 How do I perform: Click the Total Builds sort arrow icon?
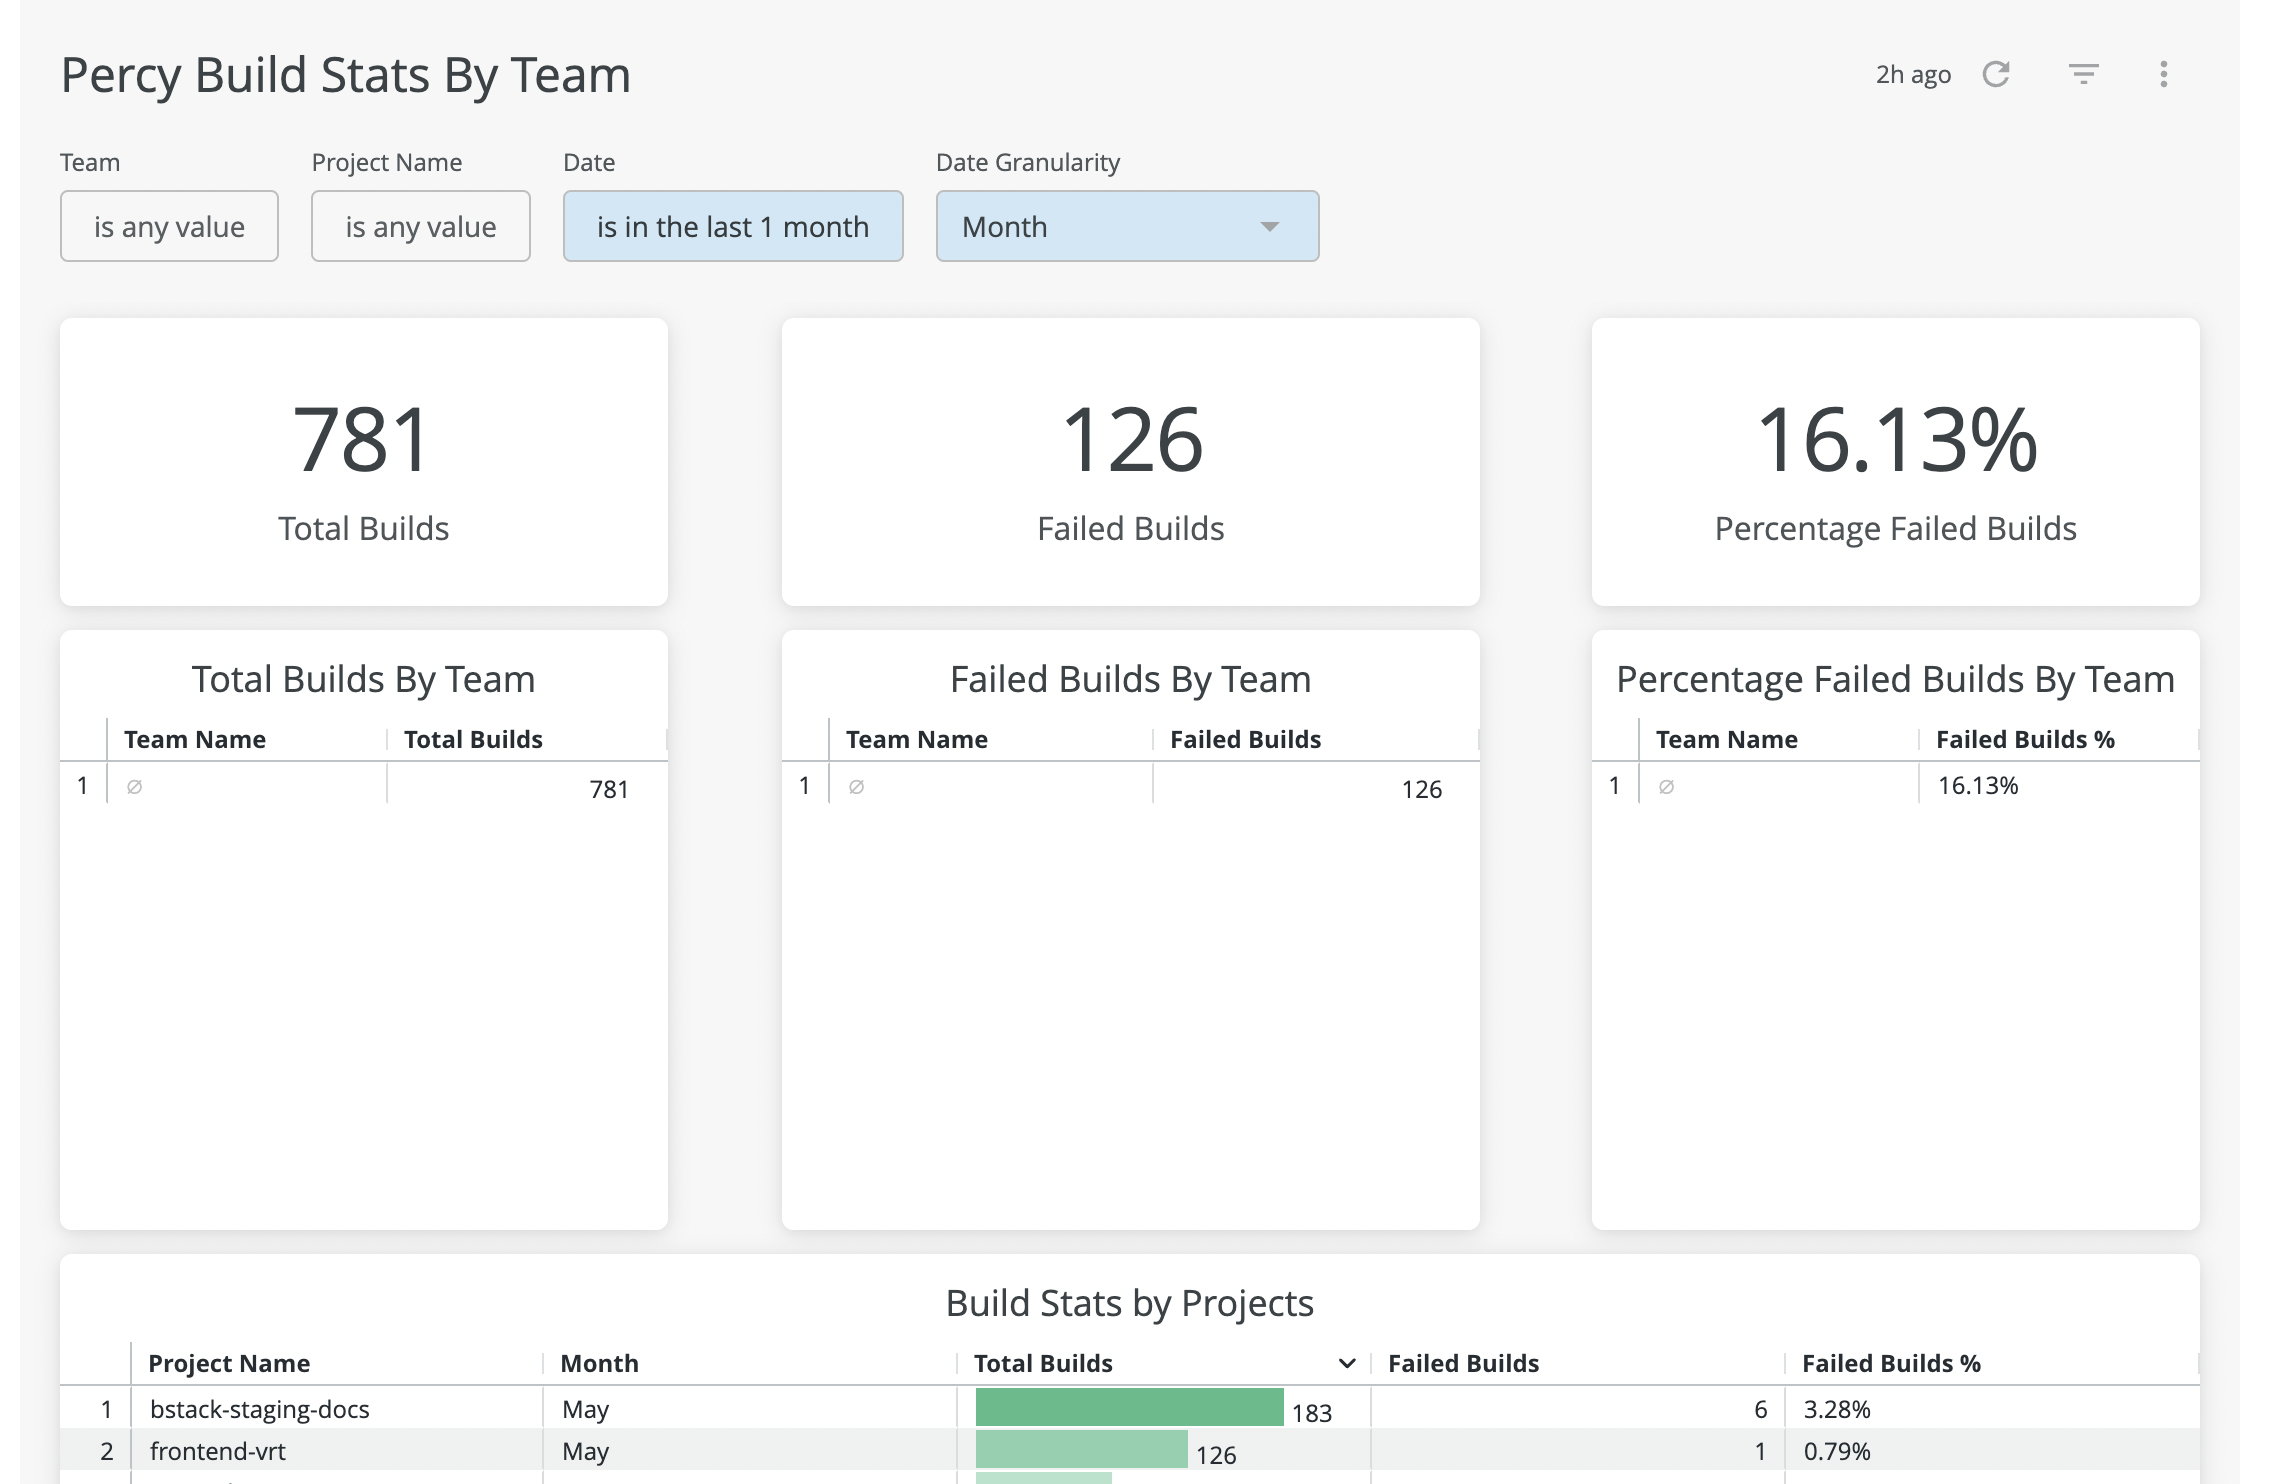tap(1347, 1363)
